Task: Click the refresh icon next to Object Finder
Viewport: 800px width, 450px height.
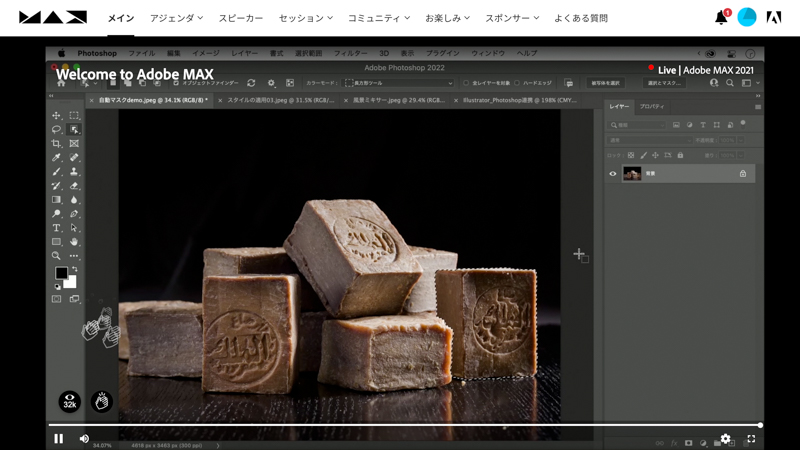Action: [251, 83]
